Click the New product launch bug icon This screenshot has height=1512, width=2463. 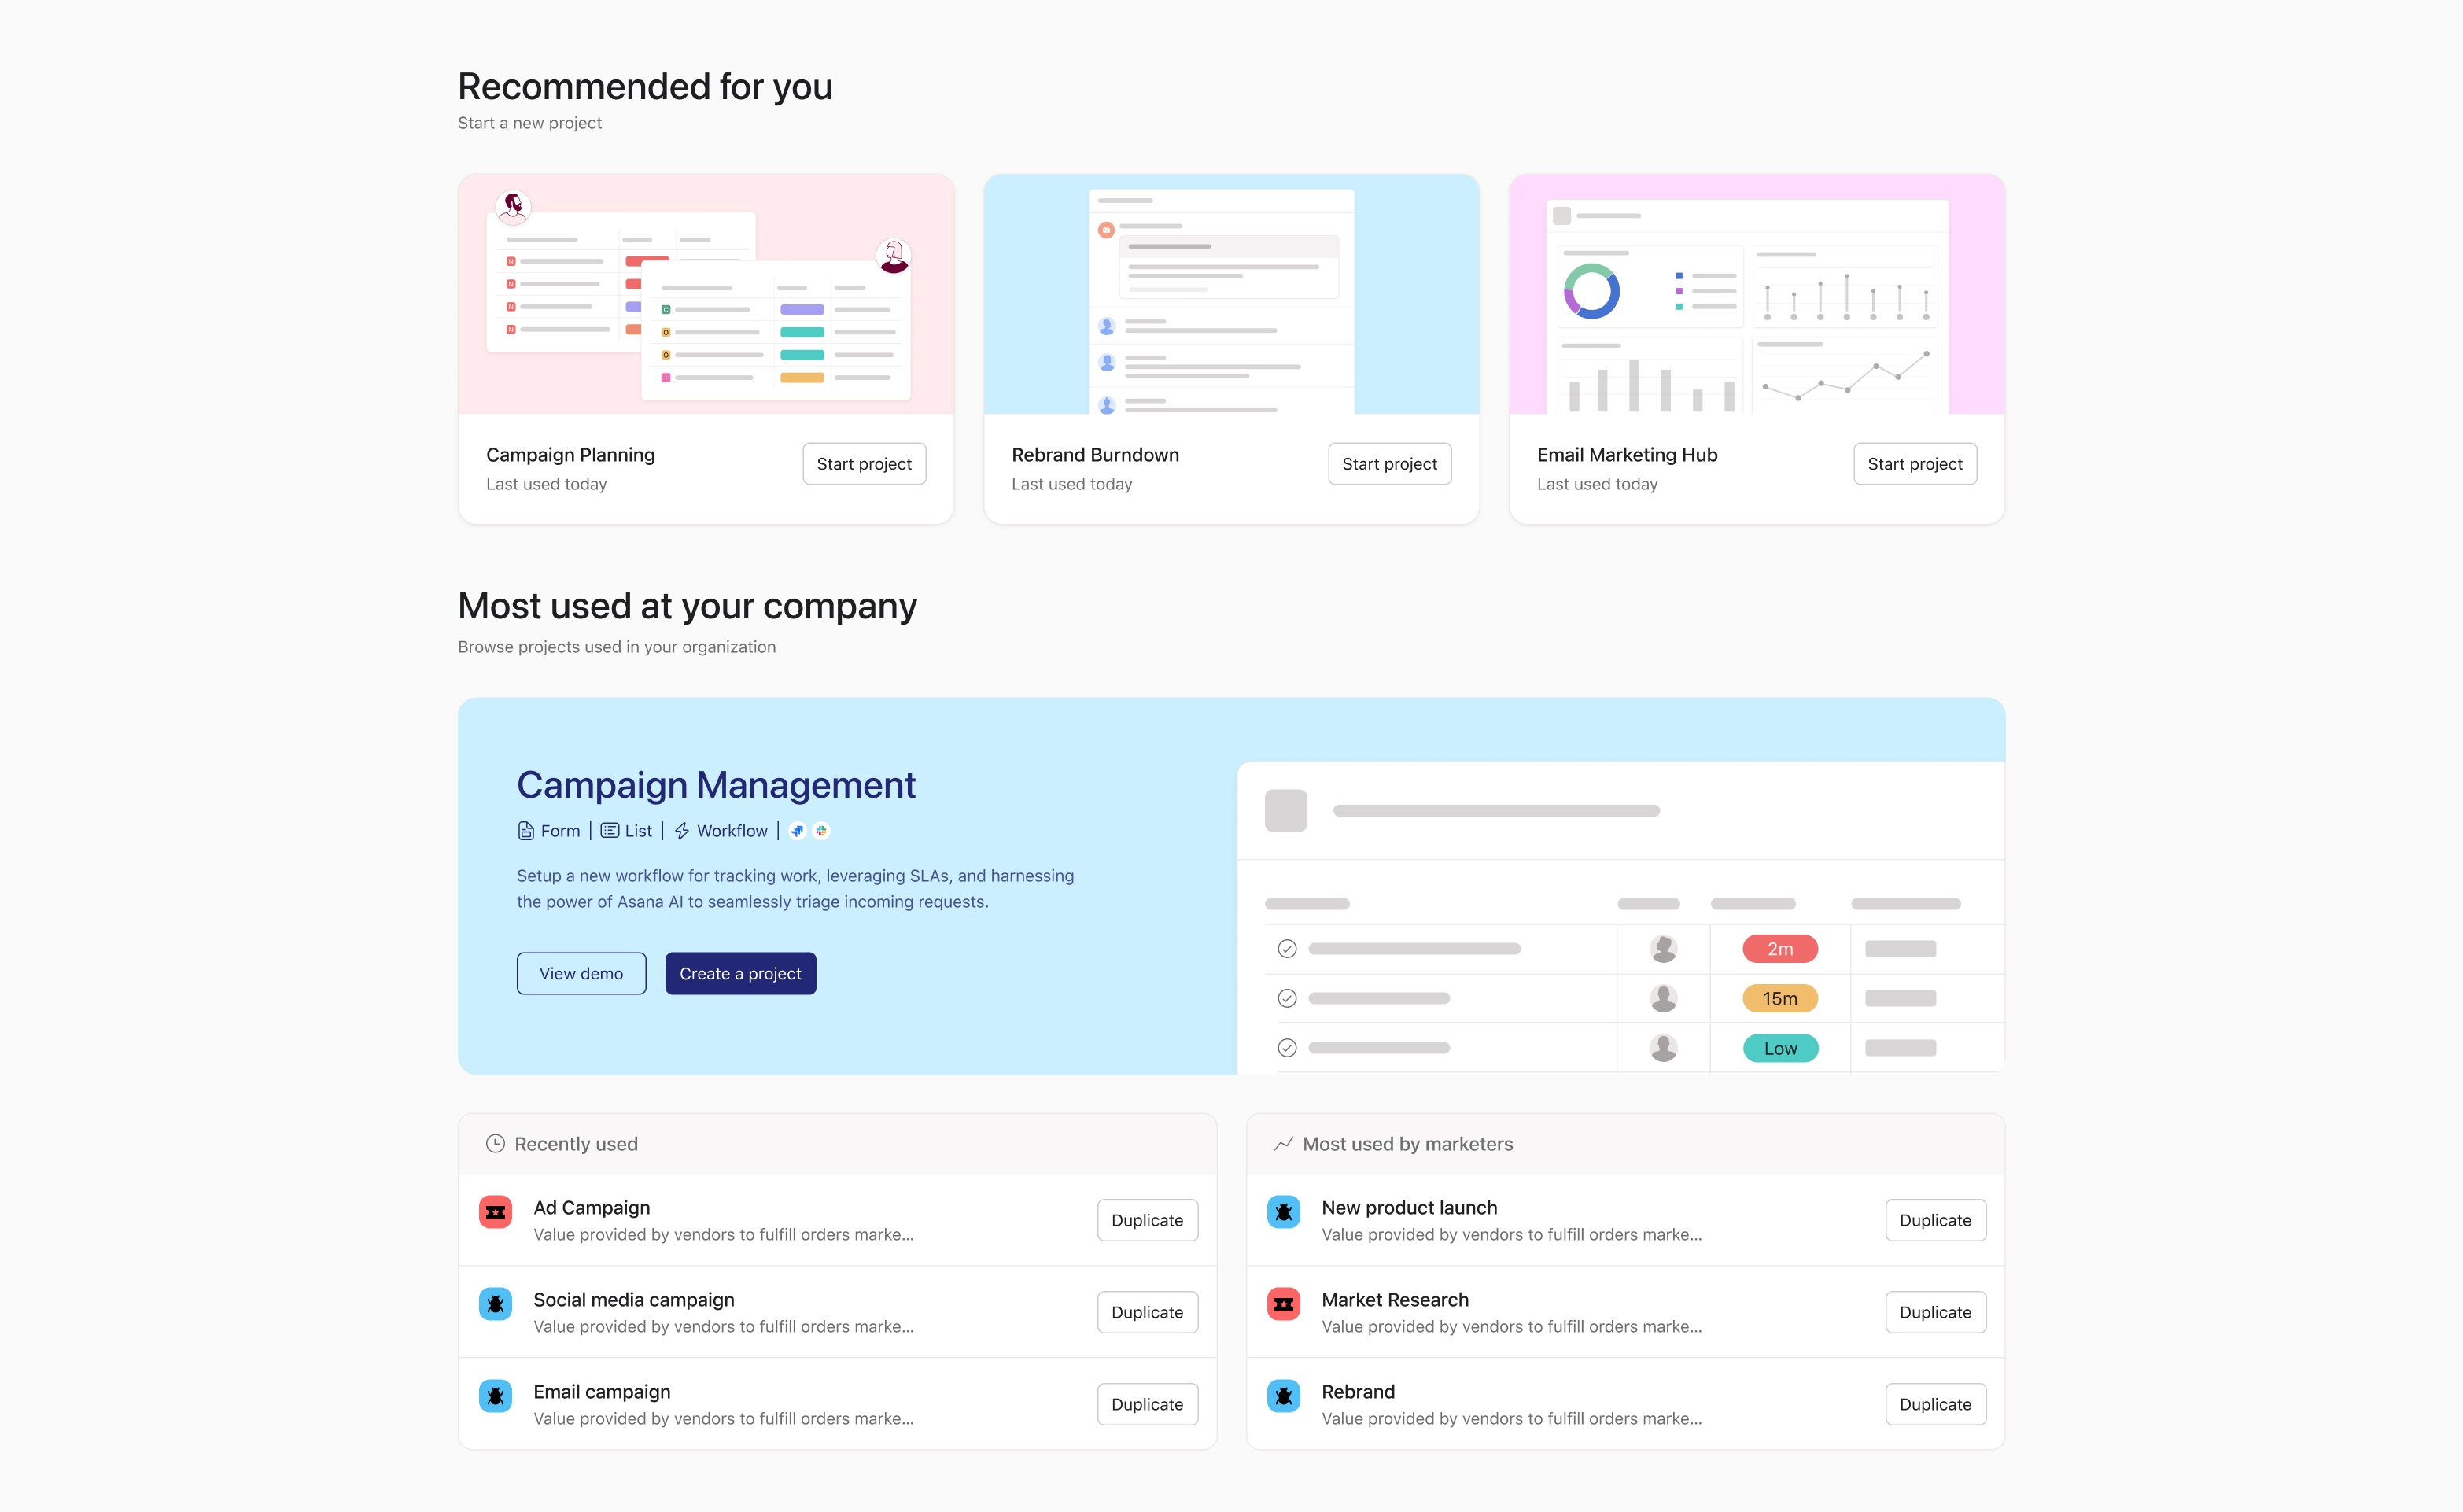click(x=1283, y=1212)
